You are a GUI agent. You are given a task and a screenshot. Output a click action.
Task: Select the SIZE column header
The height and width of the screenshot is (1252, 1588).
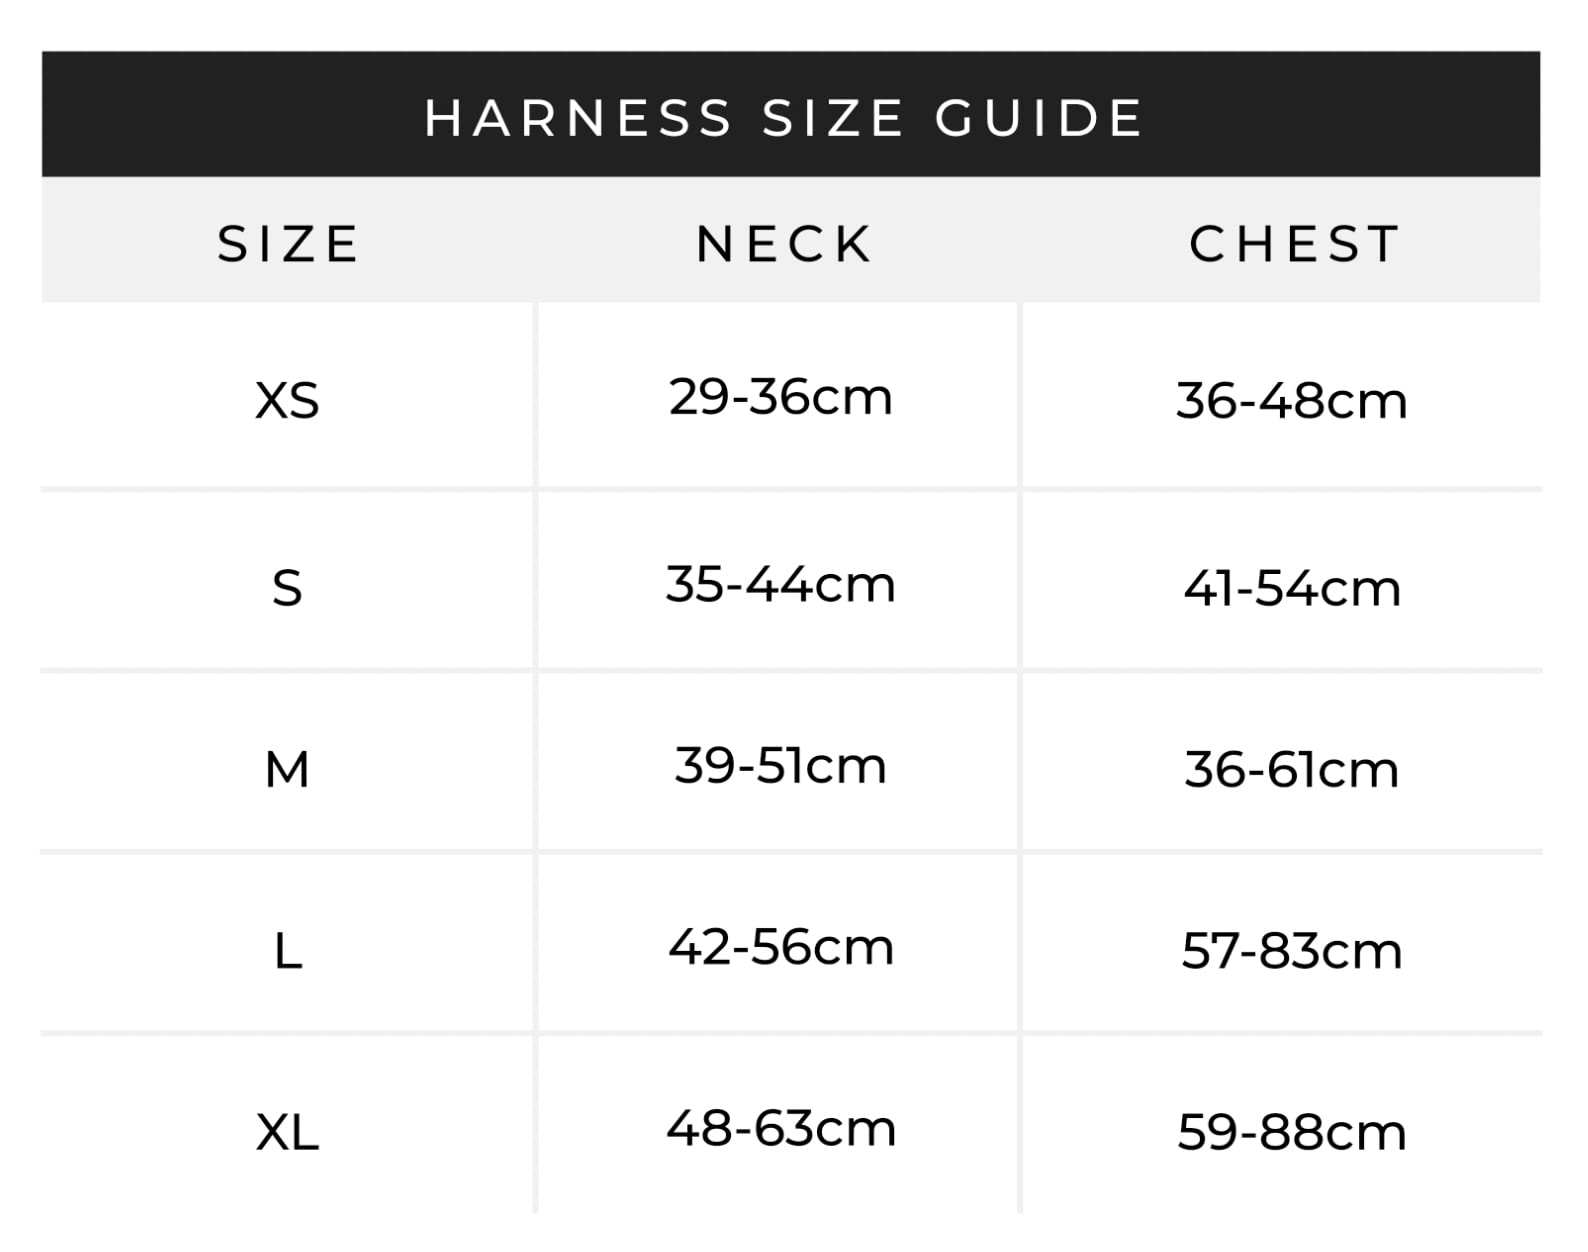pyautogui.click(x=288, y=244)
